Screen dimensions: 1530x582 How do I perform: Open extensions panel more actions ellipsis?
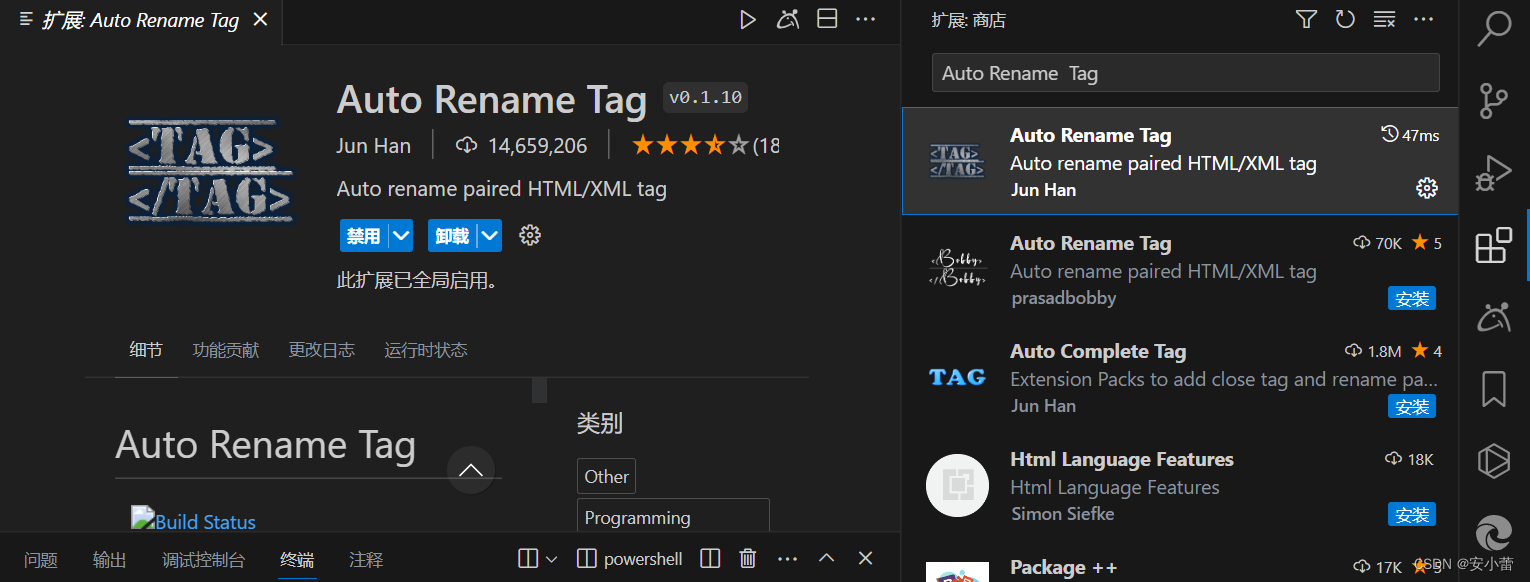[1423, 19]
